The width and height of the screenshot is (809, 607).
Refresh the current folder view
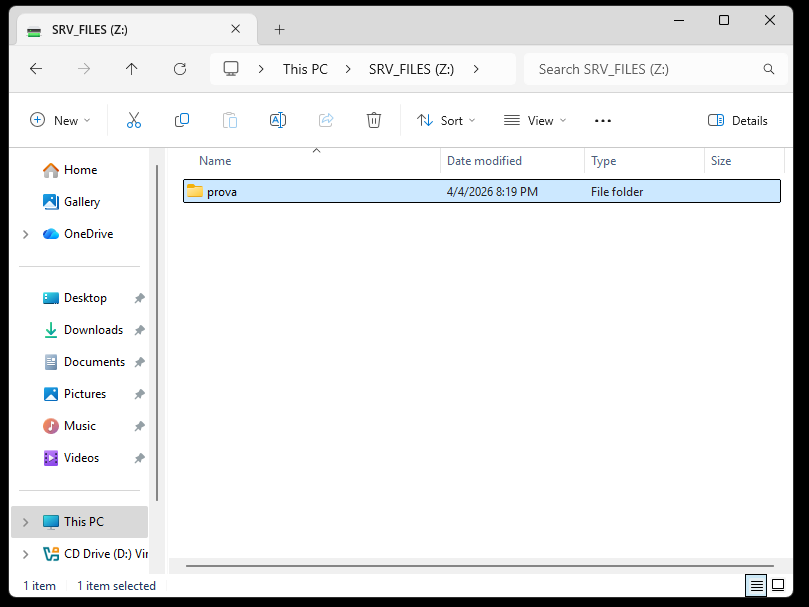pyautogui.click(x=180, y=69)
